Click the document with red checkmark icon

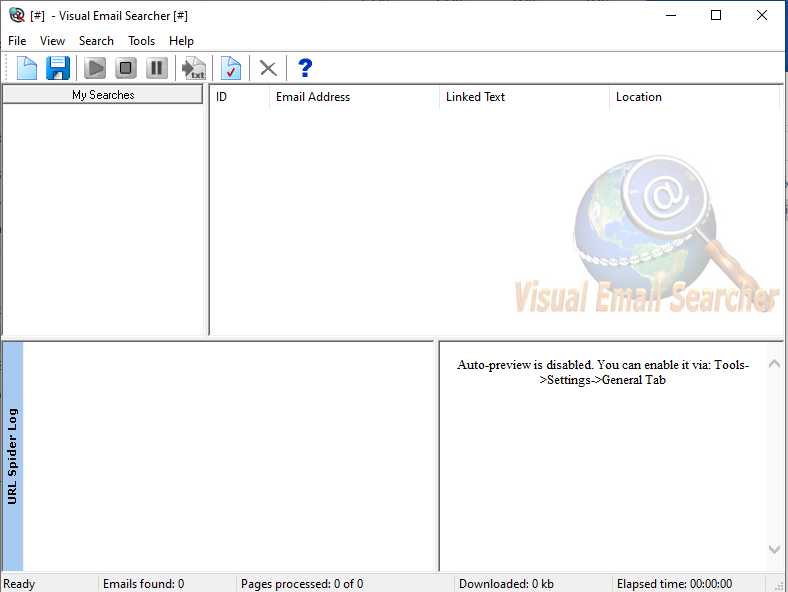tap(231, 68)
